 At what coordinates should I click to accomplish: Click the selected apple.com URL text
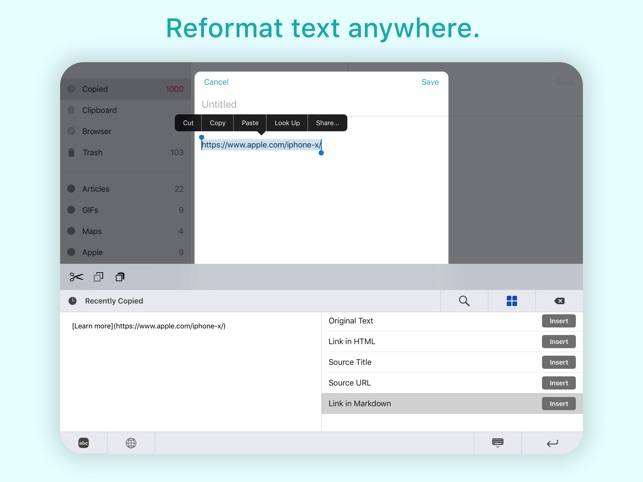(261, 145)
